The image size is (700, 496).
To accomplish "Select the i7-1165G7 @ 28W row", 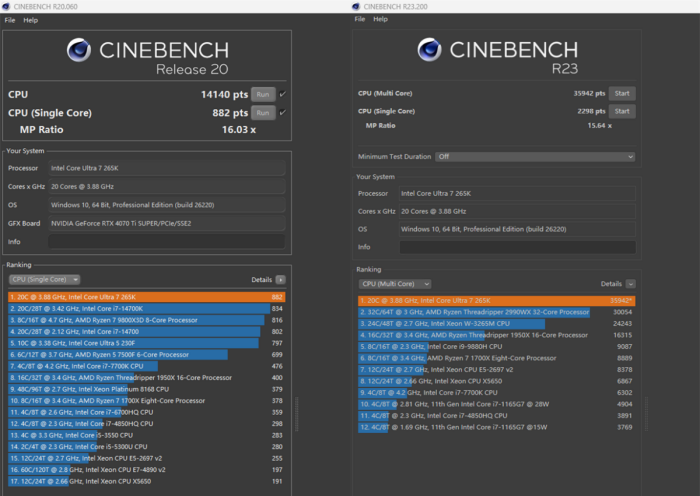I will (x=497, y=404).
